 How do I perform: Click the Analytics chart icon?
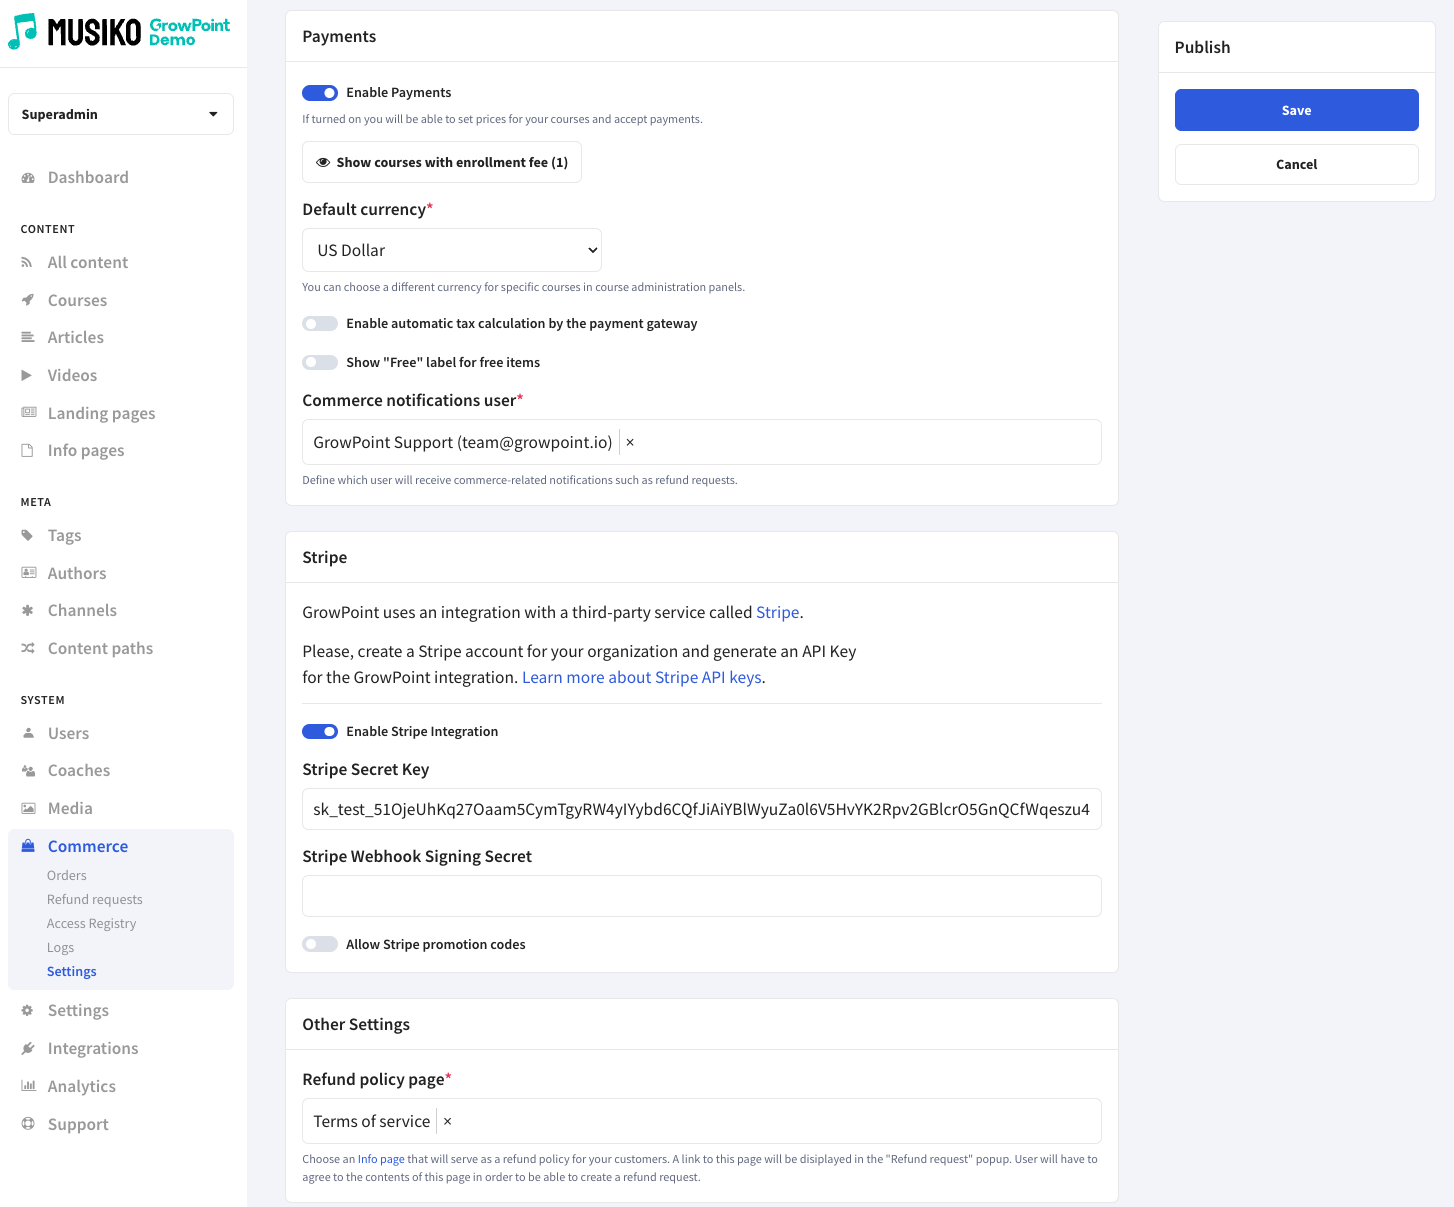coord(28,1086)
